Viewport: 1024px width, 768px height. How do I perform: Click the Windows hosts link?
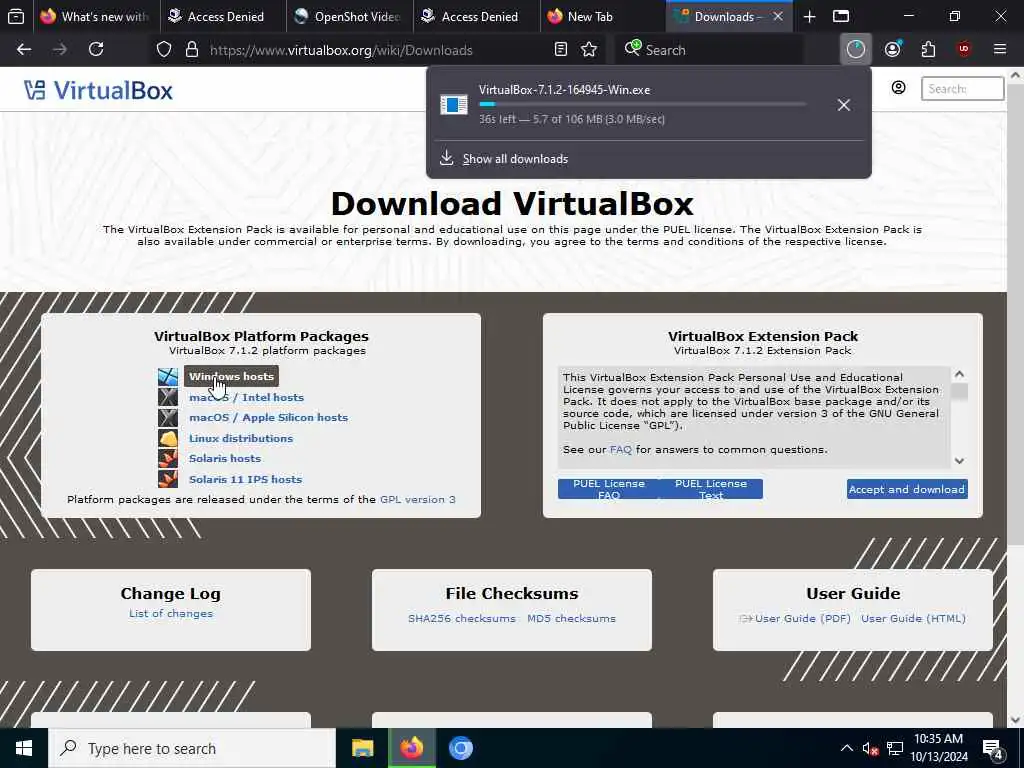tap(231, 376)
